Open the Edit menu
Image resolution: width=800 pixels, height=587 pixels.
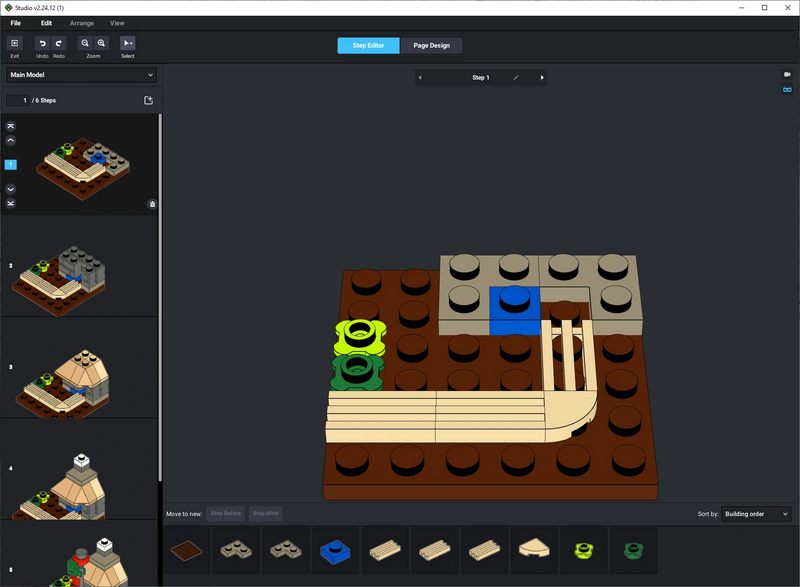tap(46, 22)
